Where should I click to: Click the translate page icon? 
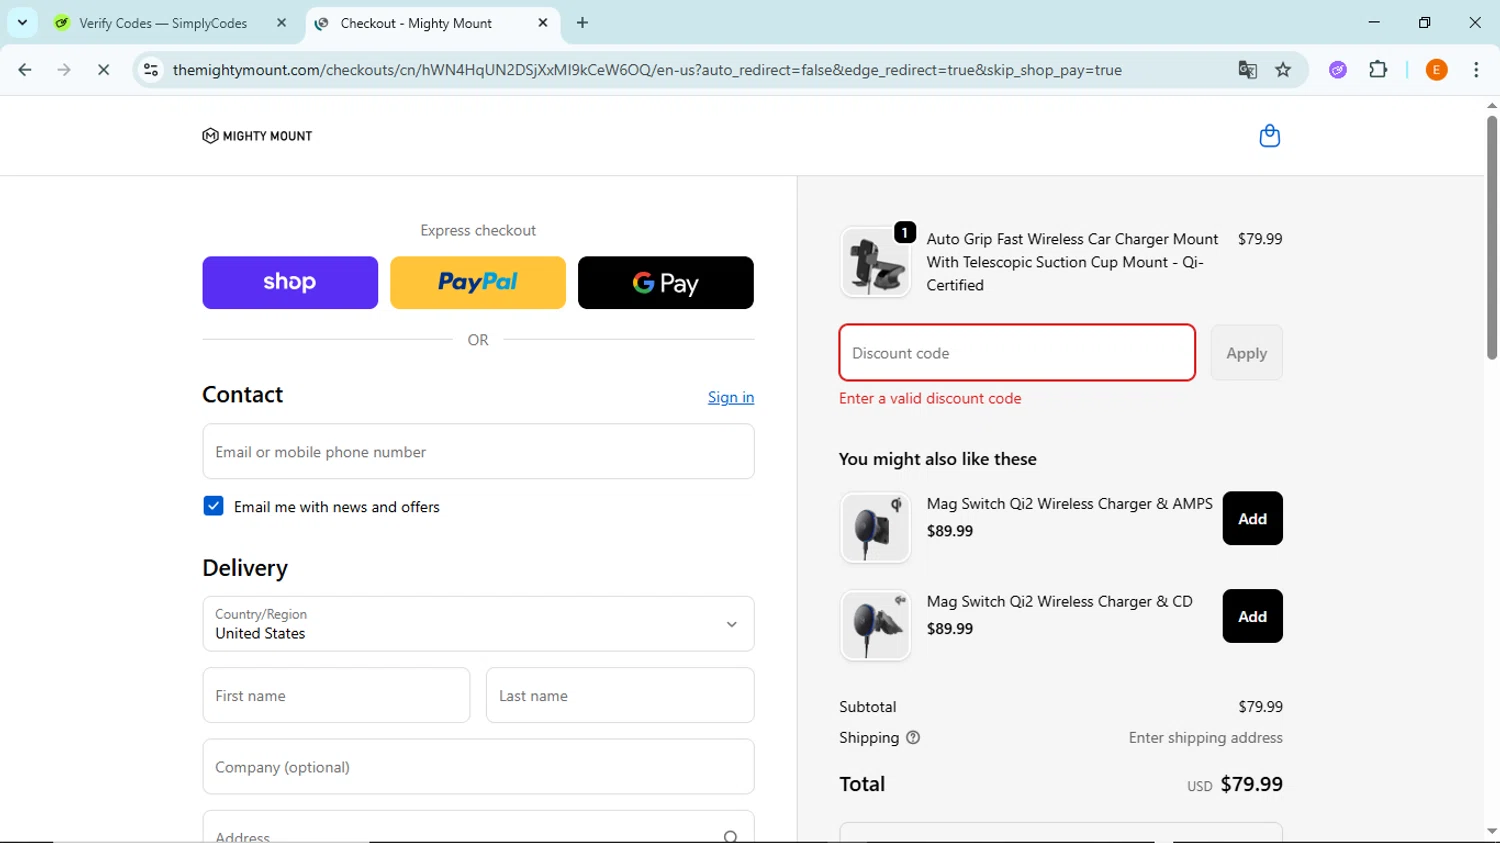tap(1247, 70)
